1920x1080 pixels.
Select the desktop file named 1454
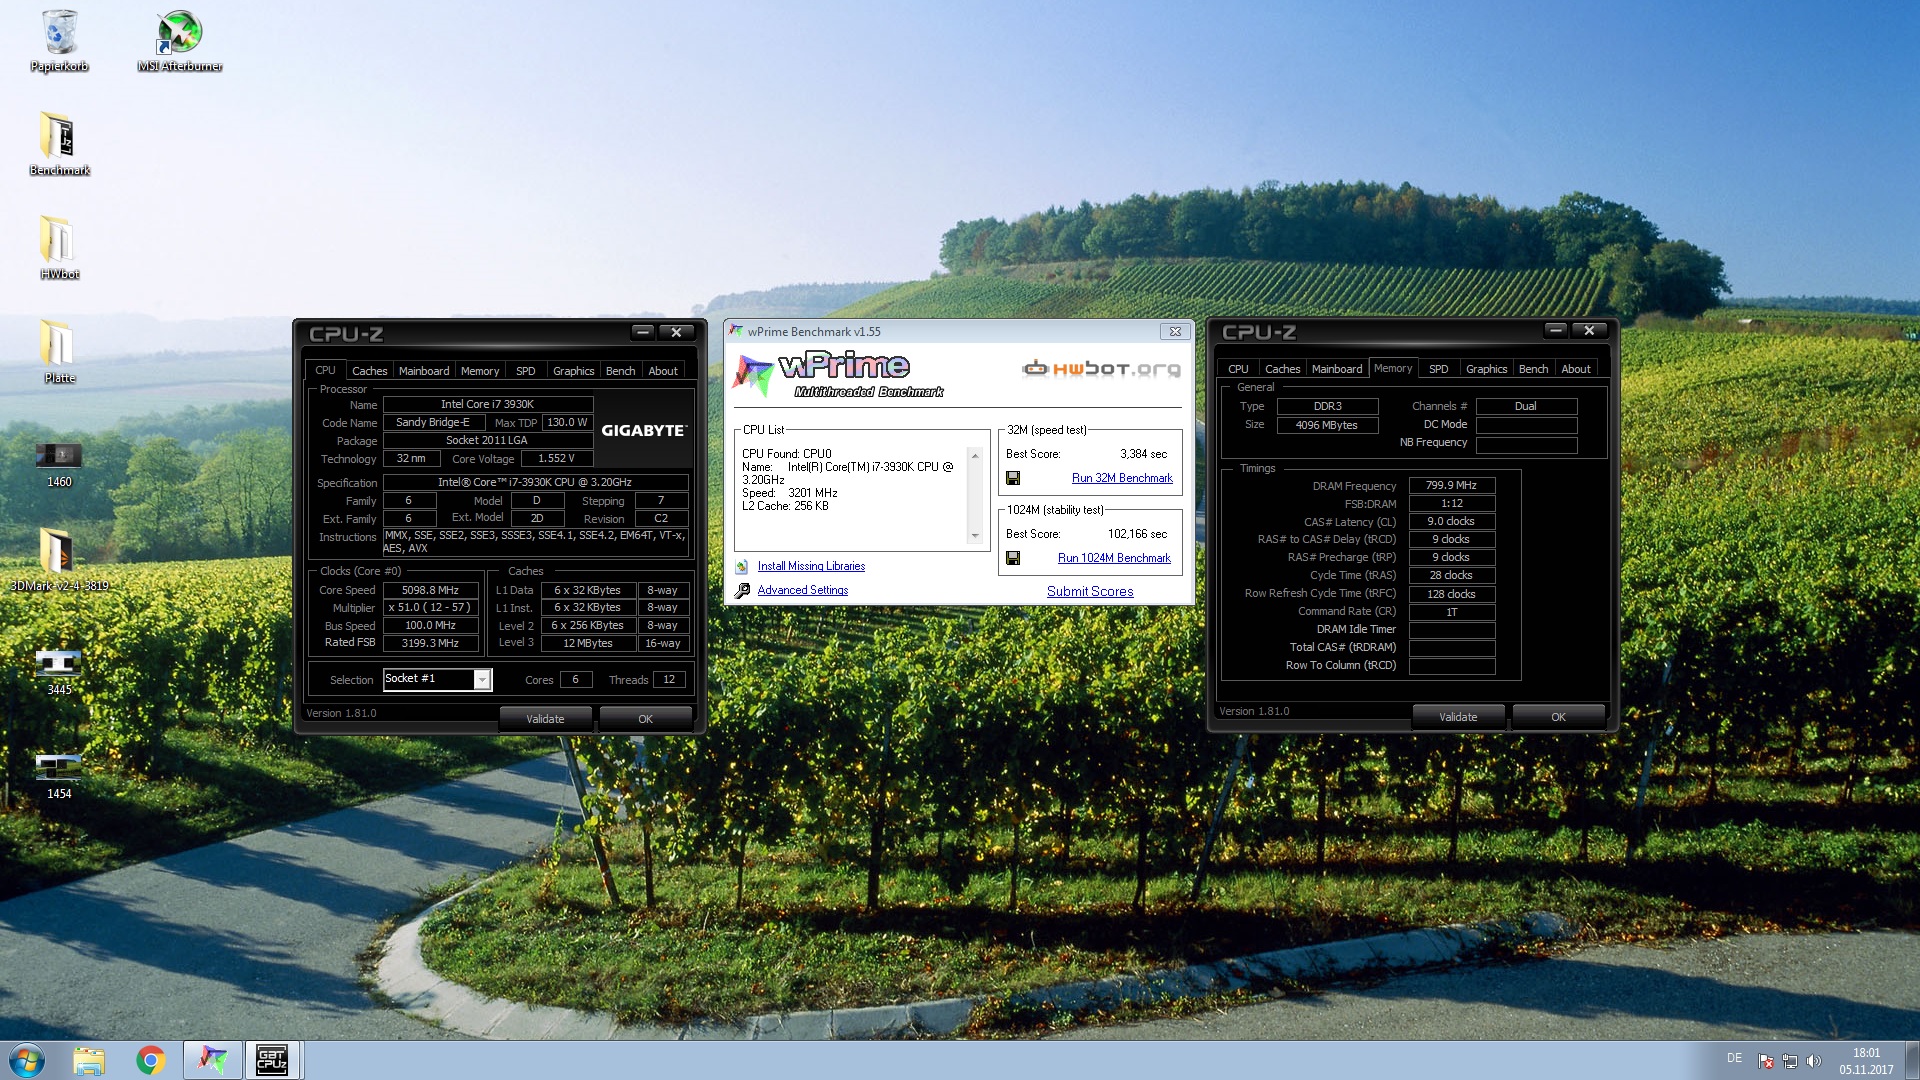click(x=60, y=776)
